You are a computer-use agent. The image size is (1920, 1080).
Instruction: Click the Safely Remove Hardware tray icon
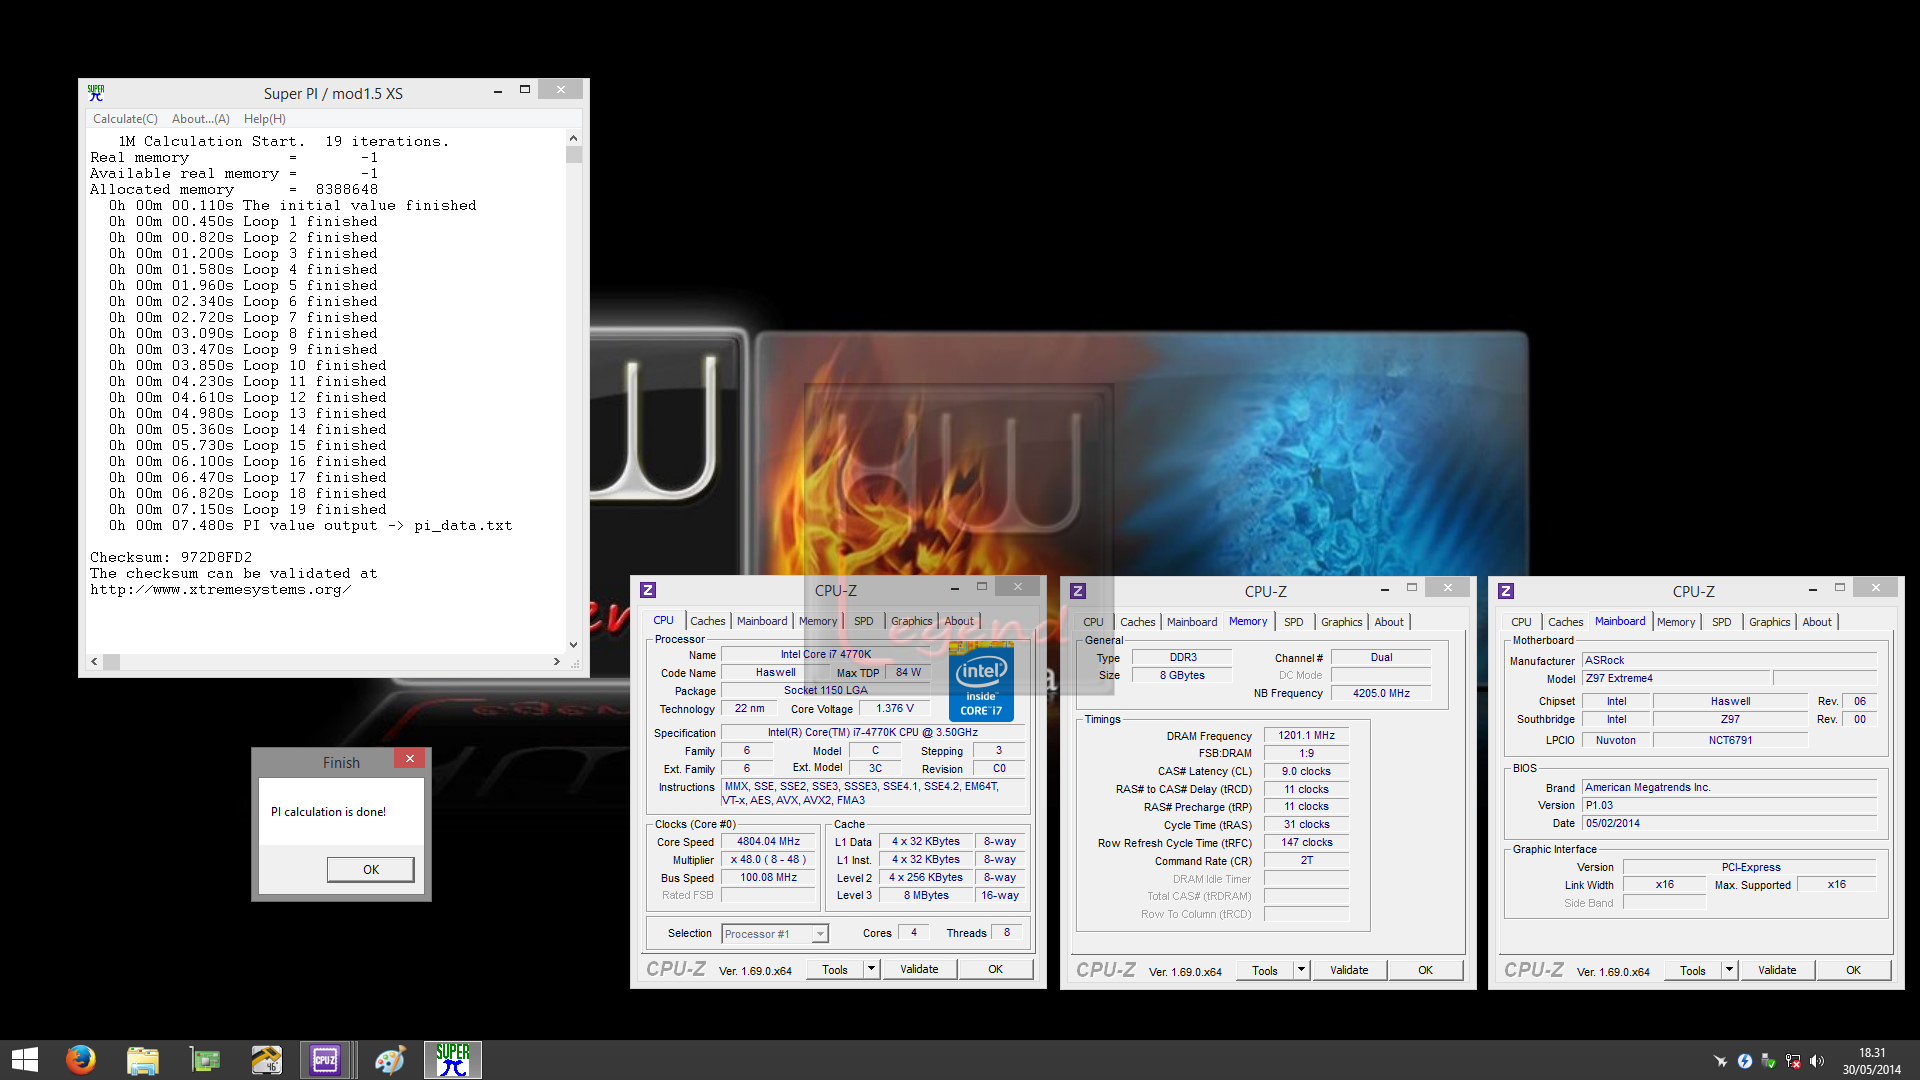[1769, 1061]
